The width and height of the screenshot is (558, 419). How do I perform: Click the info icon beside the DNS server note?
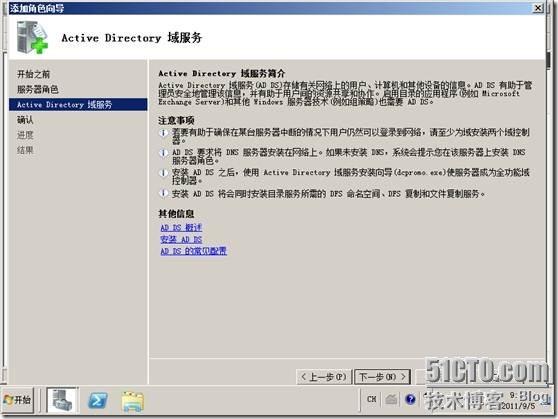pyautogui.click(x=163, y=153)
